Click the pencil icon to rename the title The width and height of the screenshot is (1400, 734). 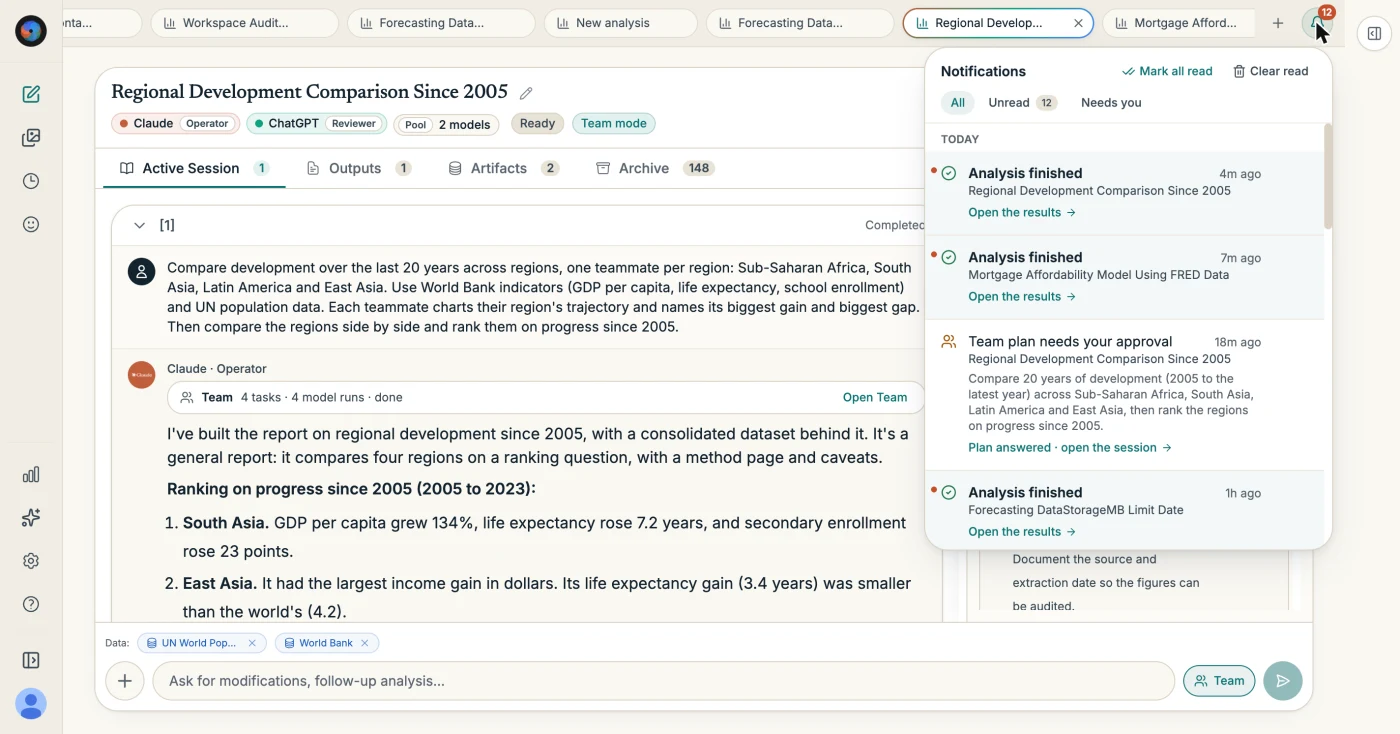(x=526, y=93)
